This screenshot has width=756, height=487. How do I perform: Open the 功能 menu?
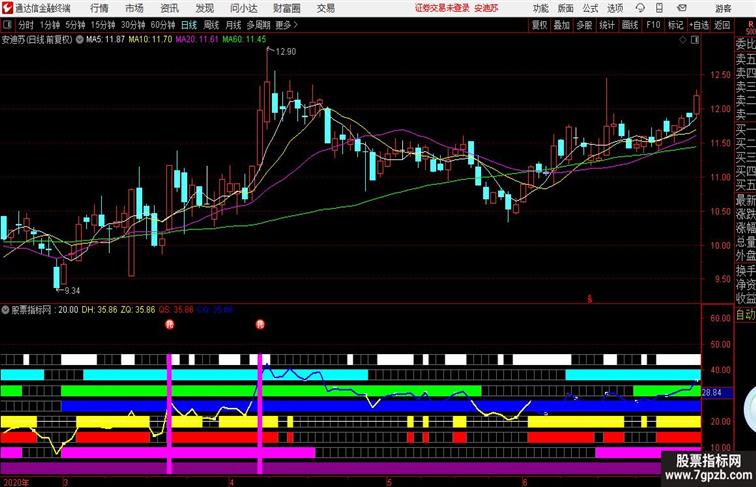[x=540, y=8]
